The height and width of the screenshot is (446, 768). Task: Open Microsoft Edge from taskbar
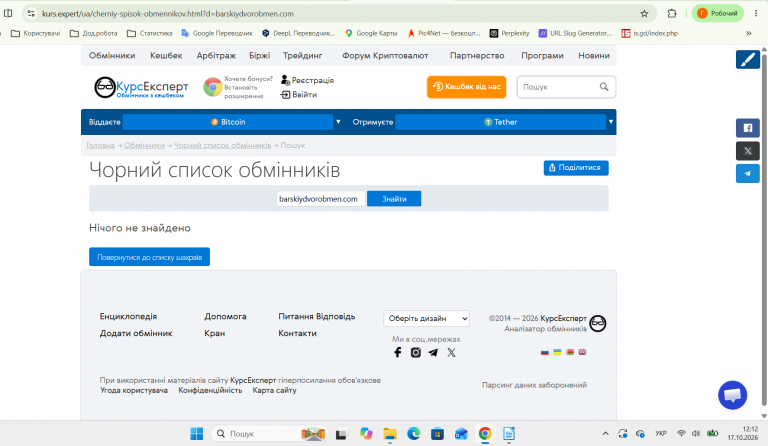pyautogui.click(x=413, y=434)
